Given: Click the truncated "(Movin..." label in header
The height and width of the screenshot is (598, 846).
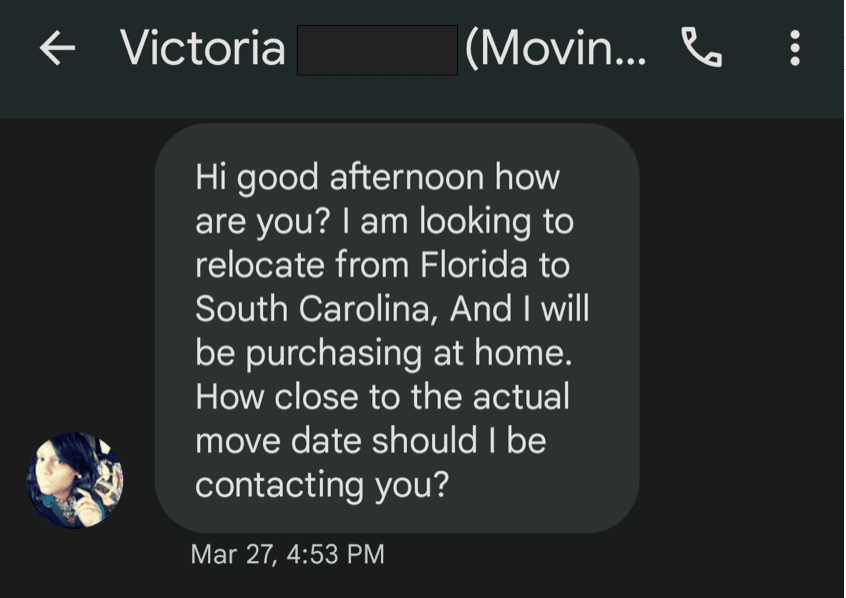Looking at the screenshot, I should pyautogui.click(x=555, y=48).
